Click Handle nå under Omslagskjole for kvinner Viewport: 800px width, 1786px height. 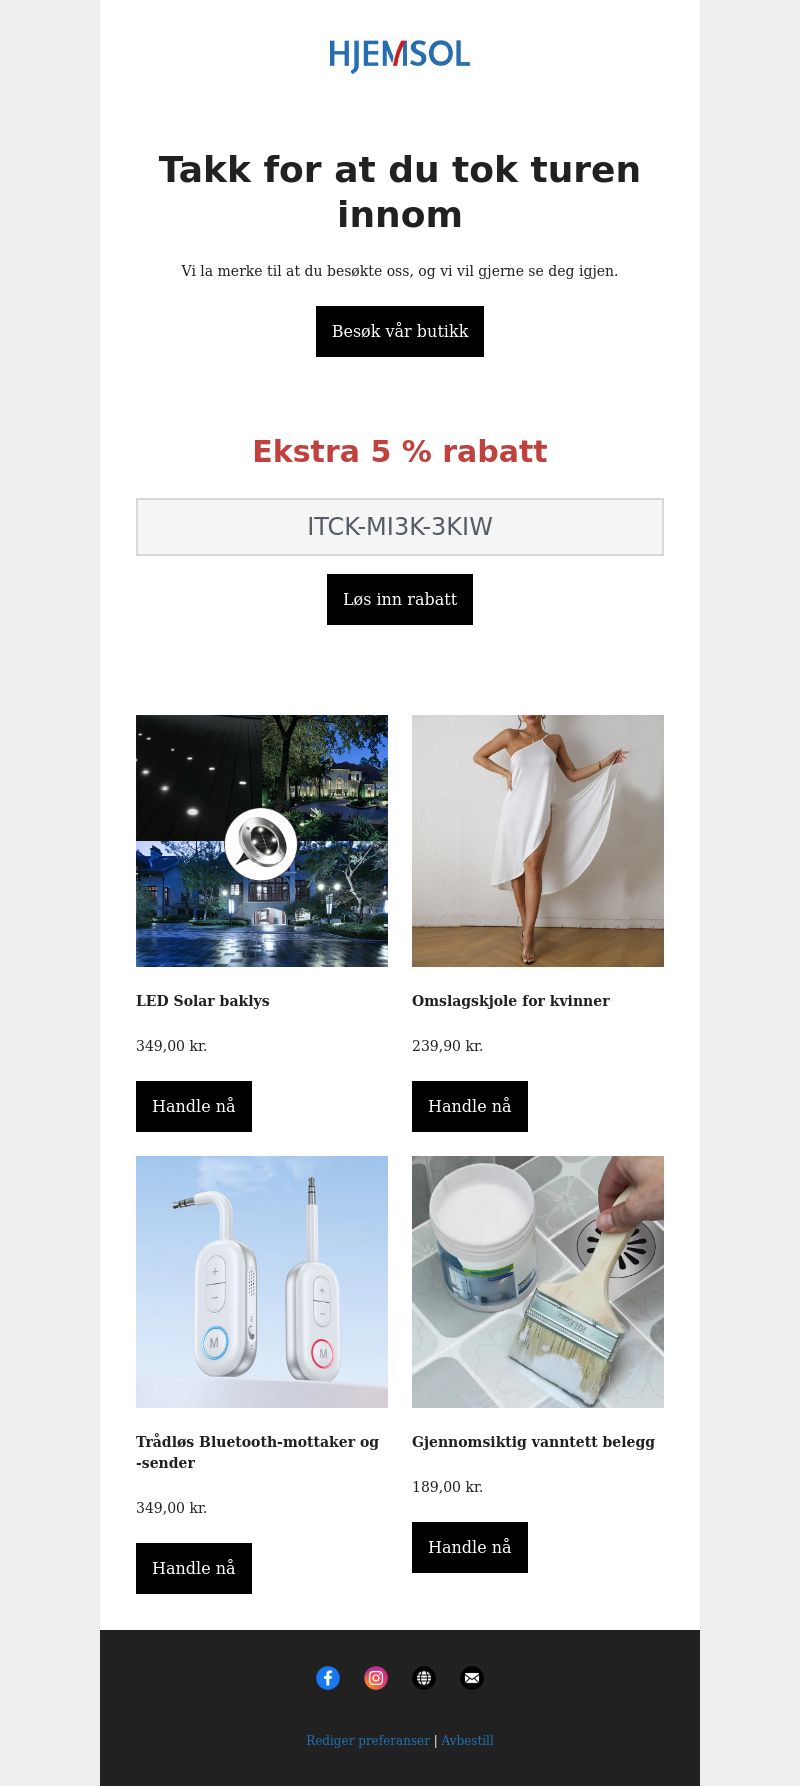coord(470,1106)
